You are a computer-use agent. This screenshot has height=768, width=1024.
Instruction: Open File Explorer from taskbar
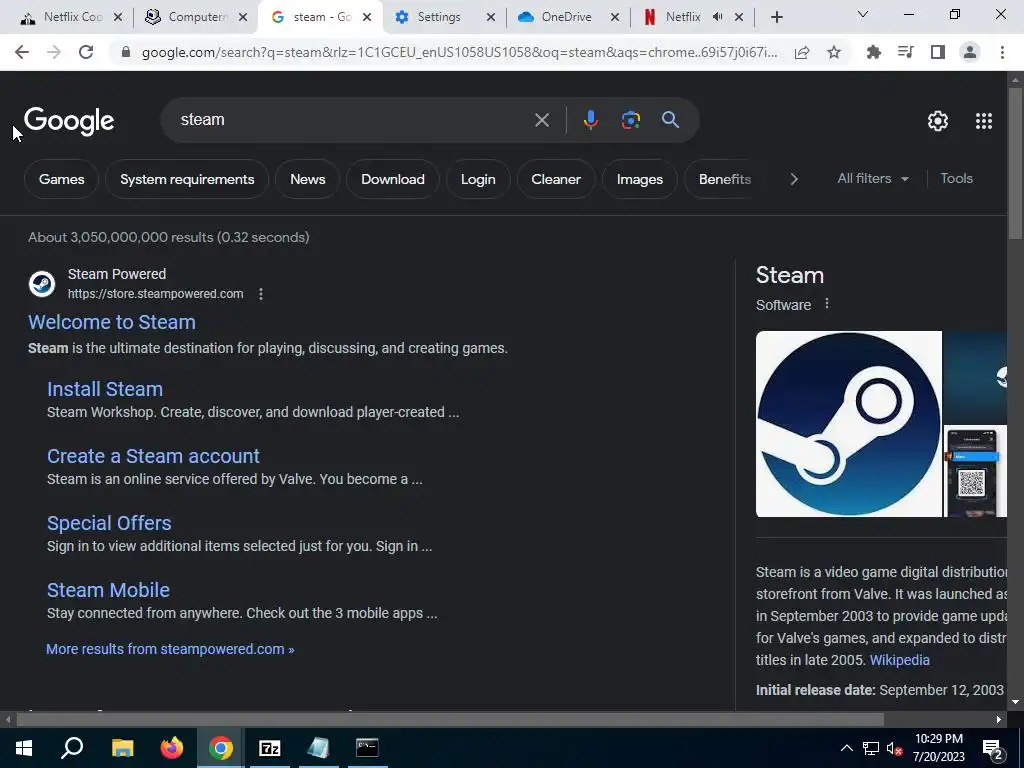click(122, 748)
